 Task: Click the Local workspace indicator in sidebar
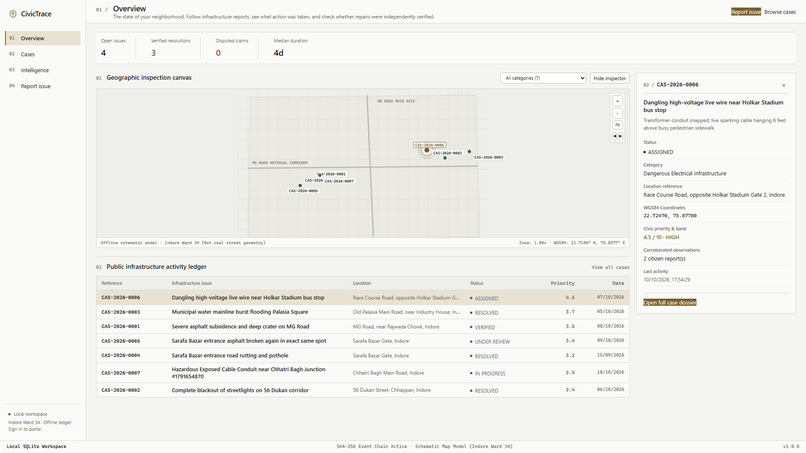[28, 414]
